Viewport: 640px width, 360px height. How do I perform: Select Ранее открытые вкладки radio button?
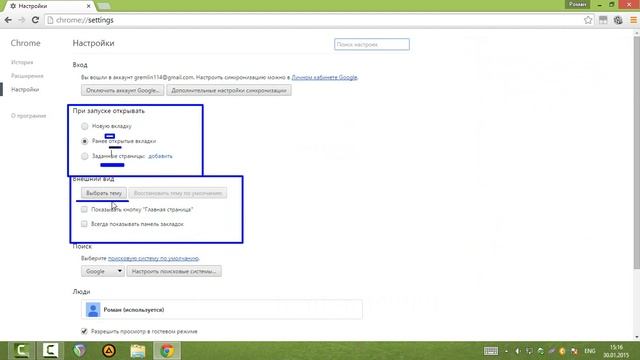84,141
